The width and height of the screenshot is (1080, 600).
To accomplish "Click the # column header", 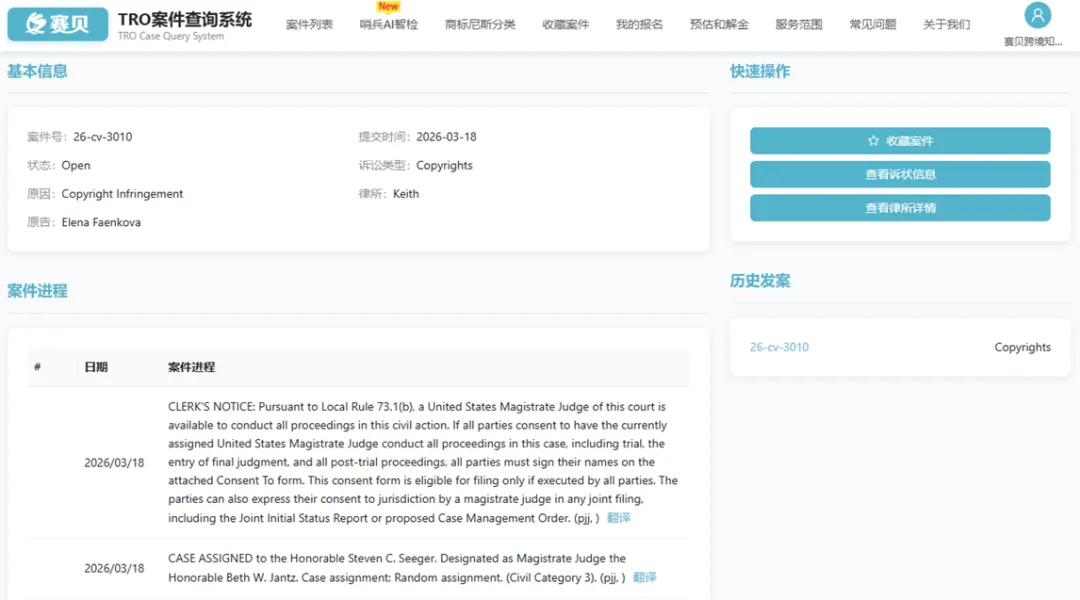I will pos(37,367).
